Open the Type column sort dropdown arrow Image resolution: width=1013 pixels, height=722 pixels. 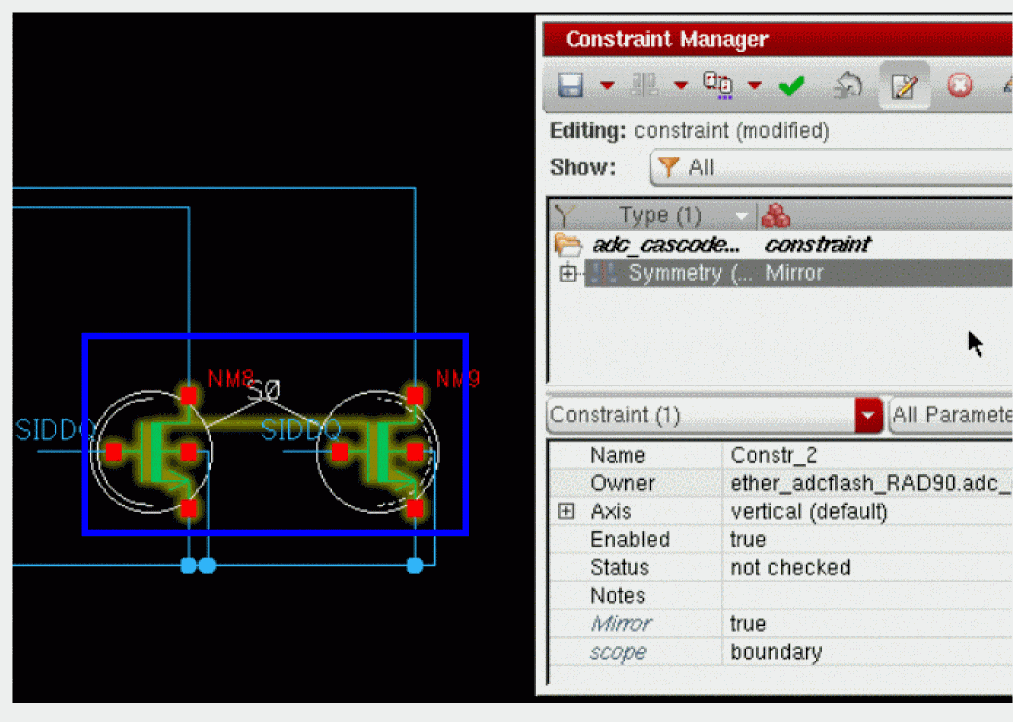(x=741, y=216)
